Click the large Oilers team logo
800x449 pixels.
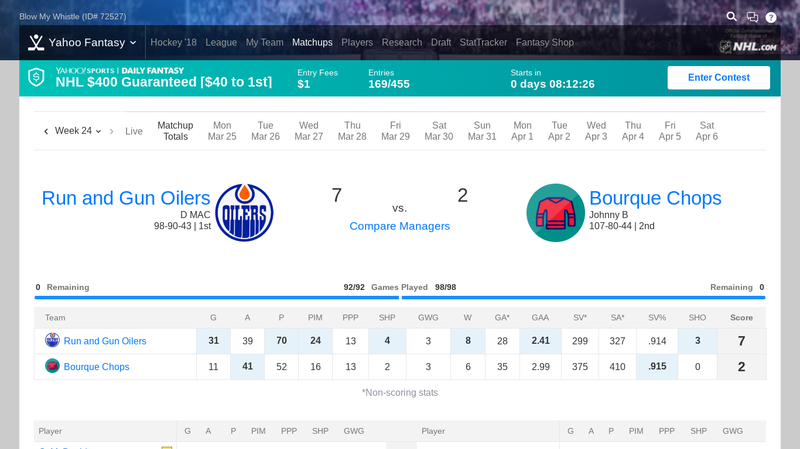coord(244,212)
